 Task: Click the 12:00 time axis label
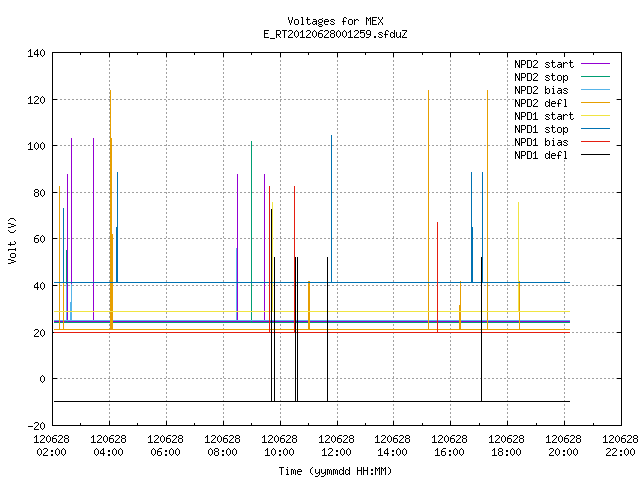point(336,452)
